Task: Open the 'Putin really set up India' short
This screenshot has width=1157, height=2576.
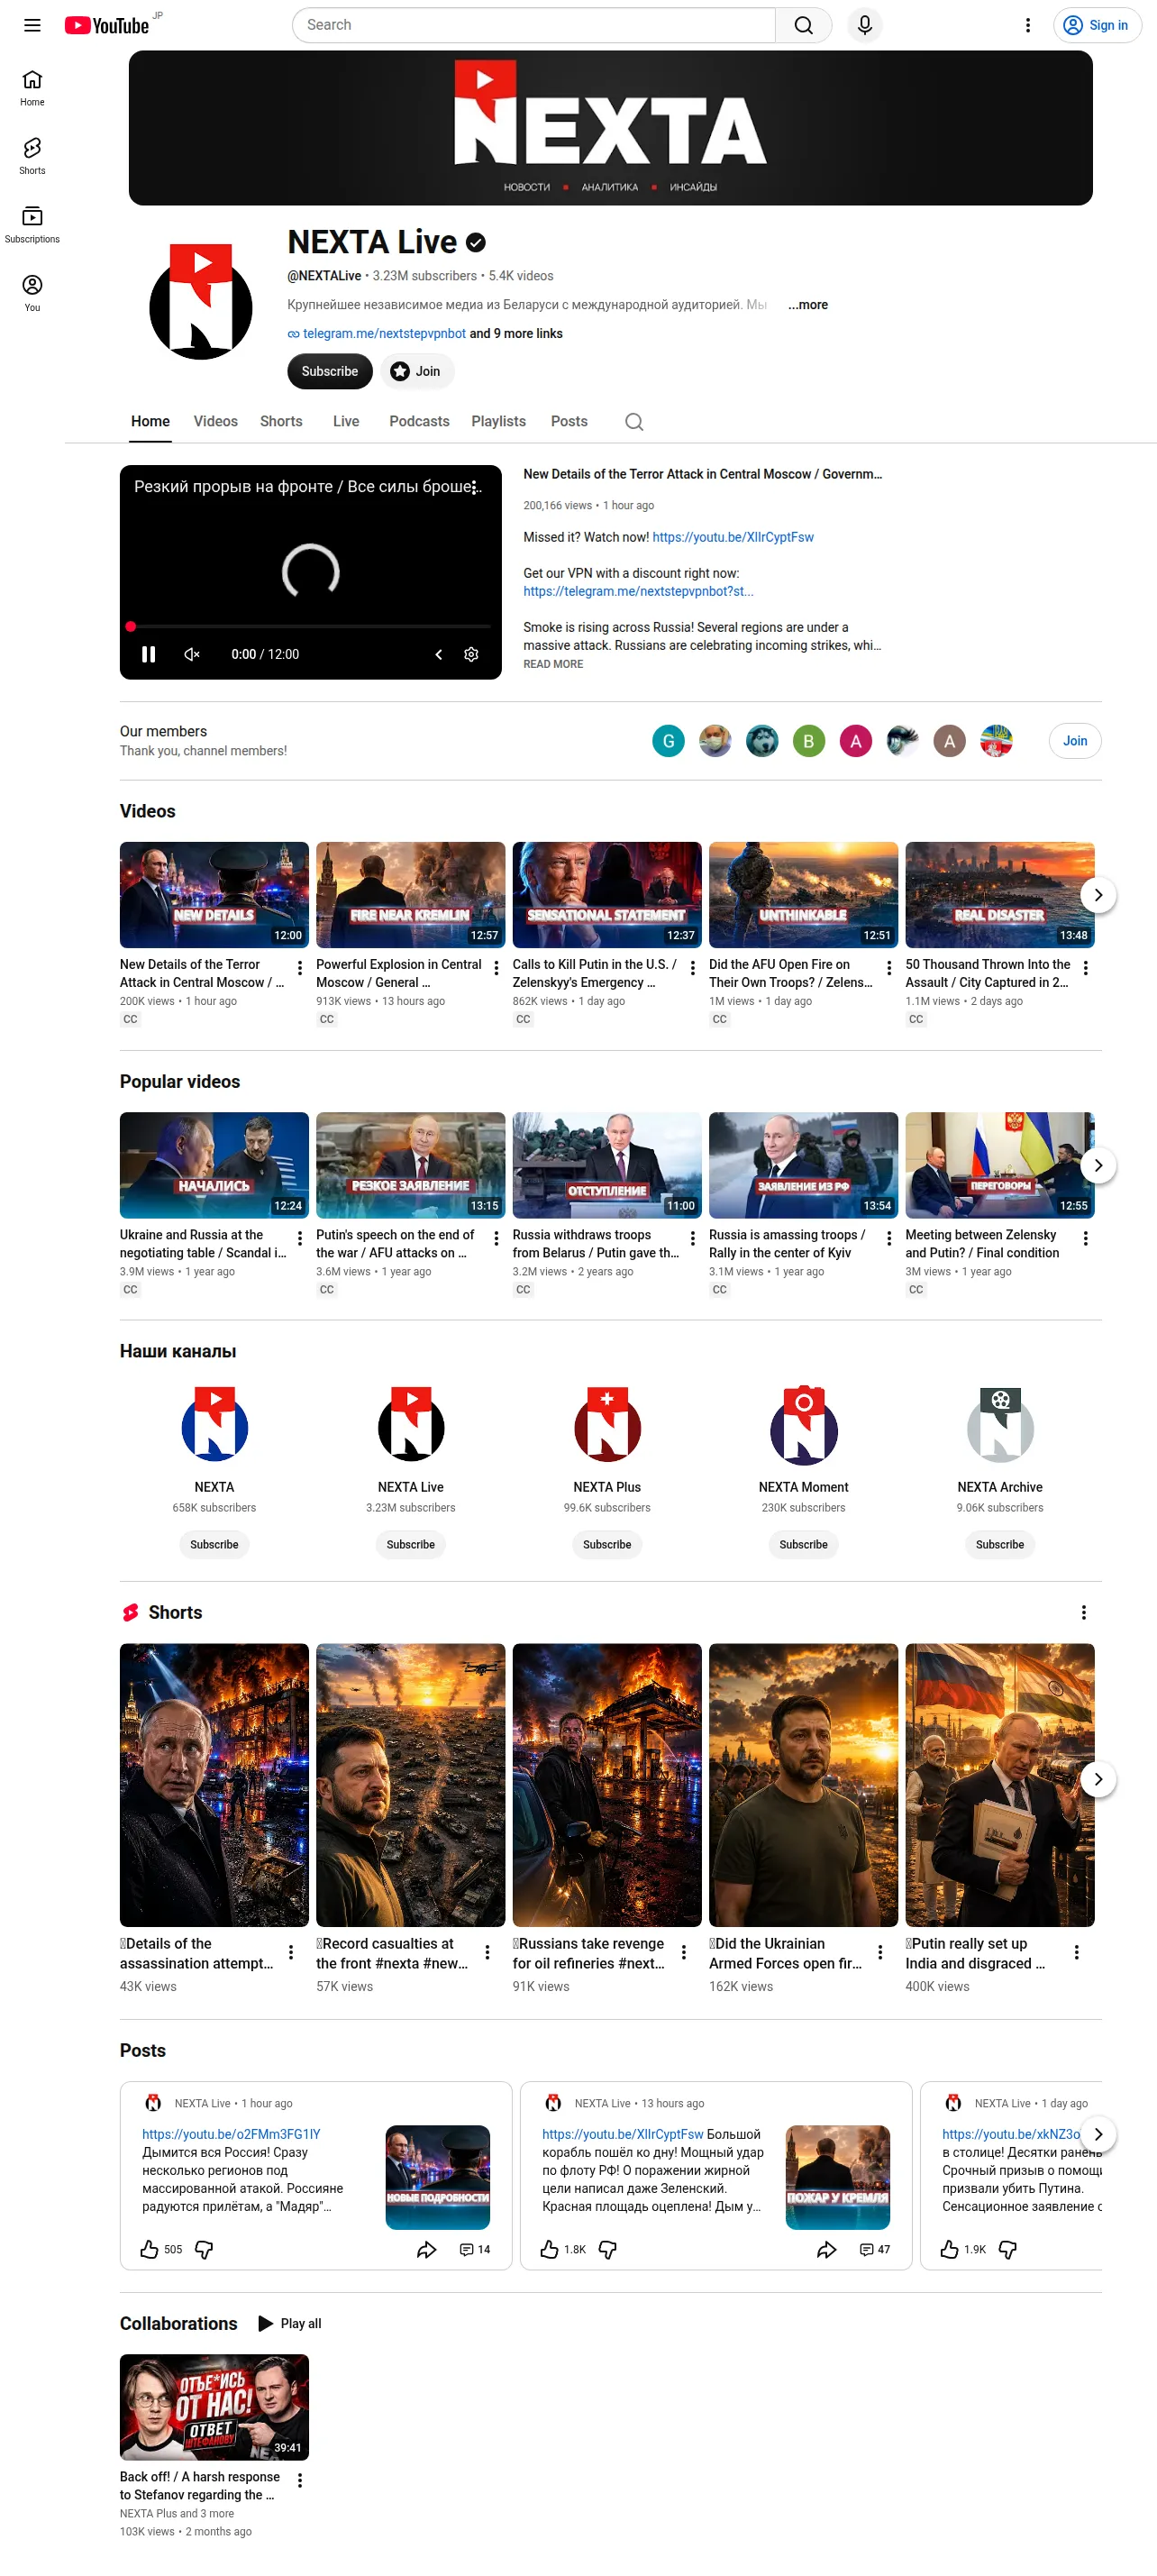Action: pos(1000,1785)
